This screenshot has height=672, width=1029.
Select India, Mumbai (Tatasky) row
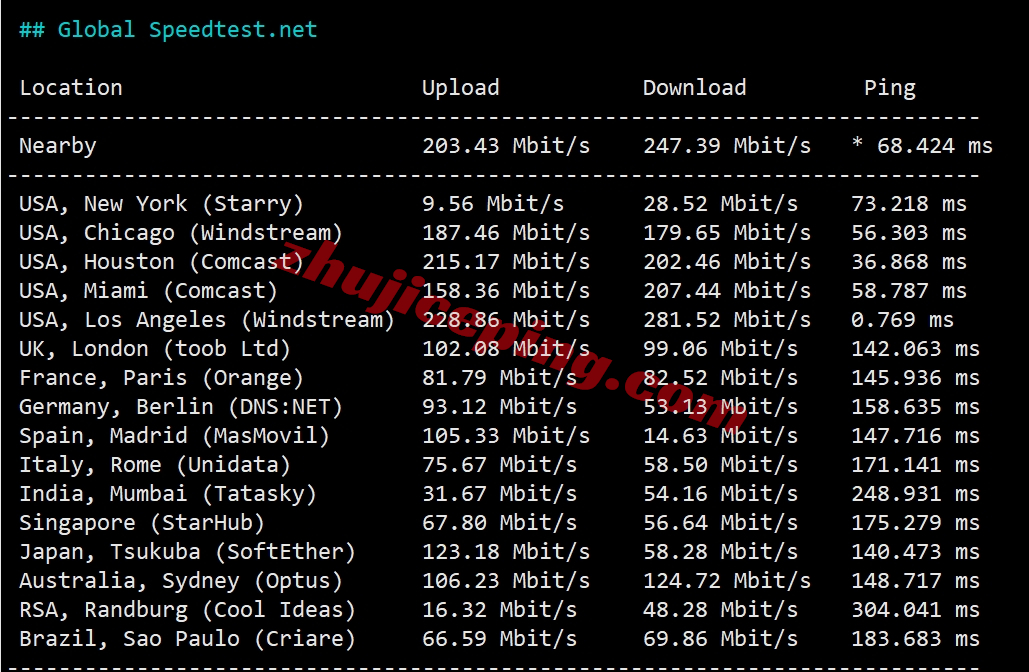tap(499, 494)
